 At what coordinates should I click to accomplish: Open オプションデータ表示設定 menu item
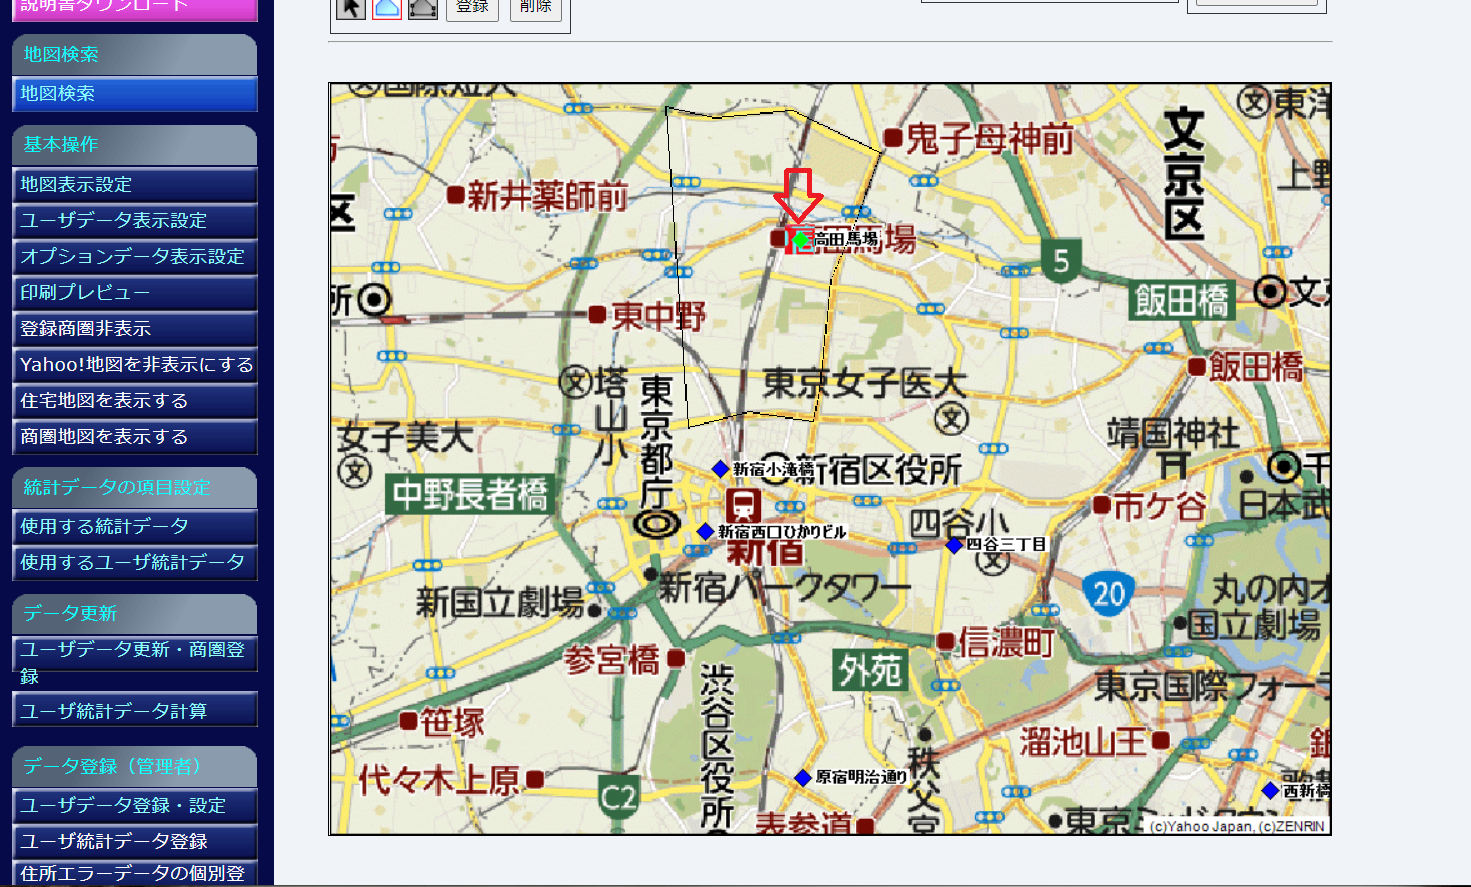[x=135, y=257]
